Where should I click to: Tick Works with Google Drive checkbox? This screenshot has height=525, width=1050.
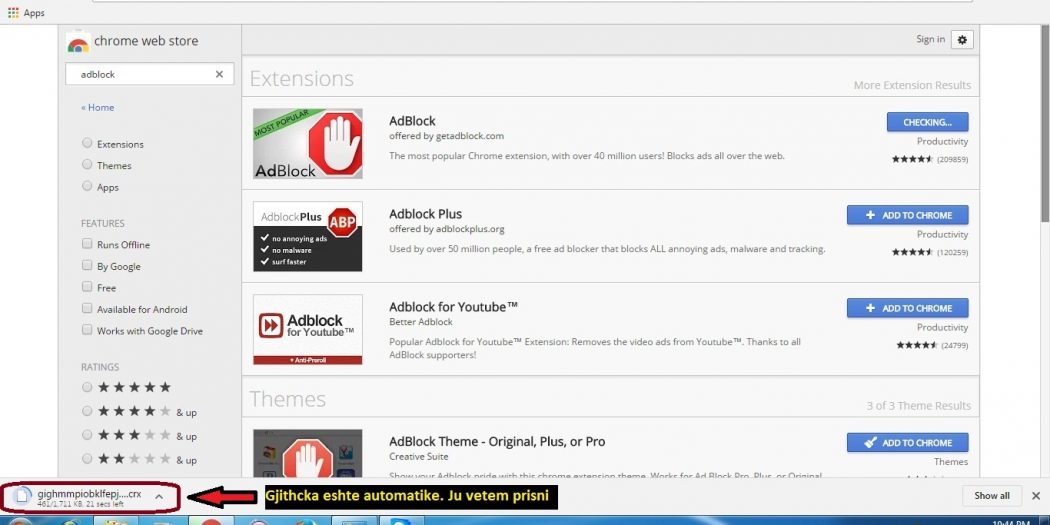pos(87,330)
